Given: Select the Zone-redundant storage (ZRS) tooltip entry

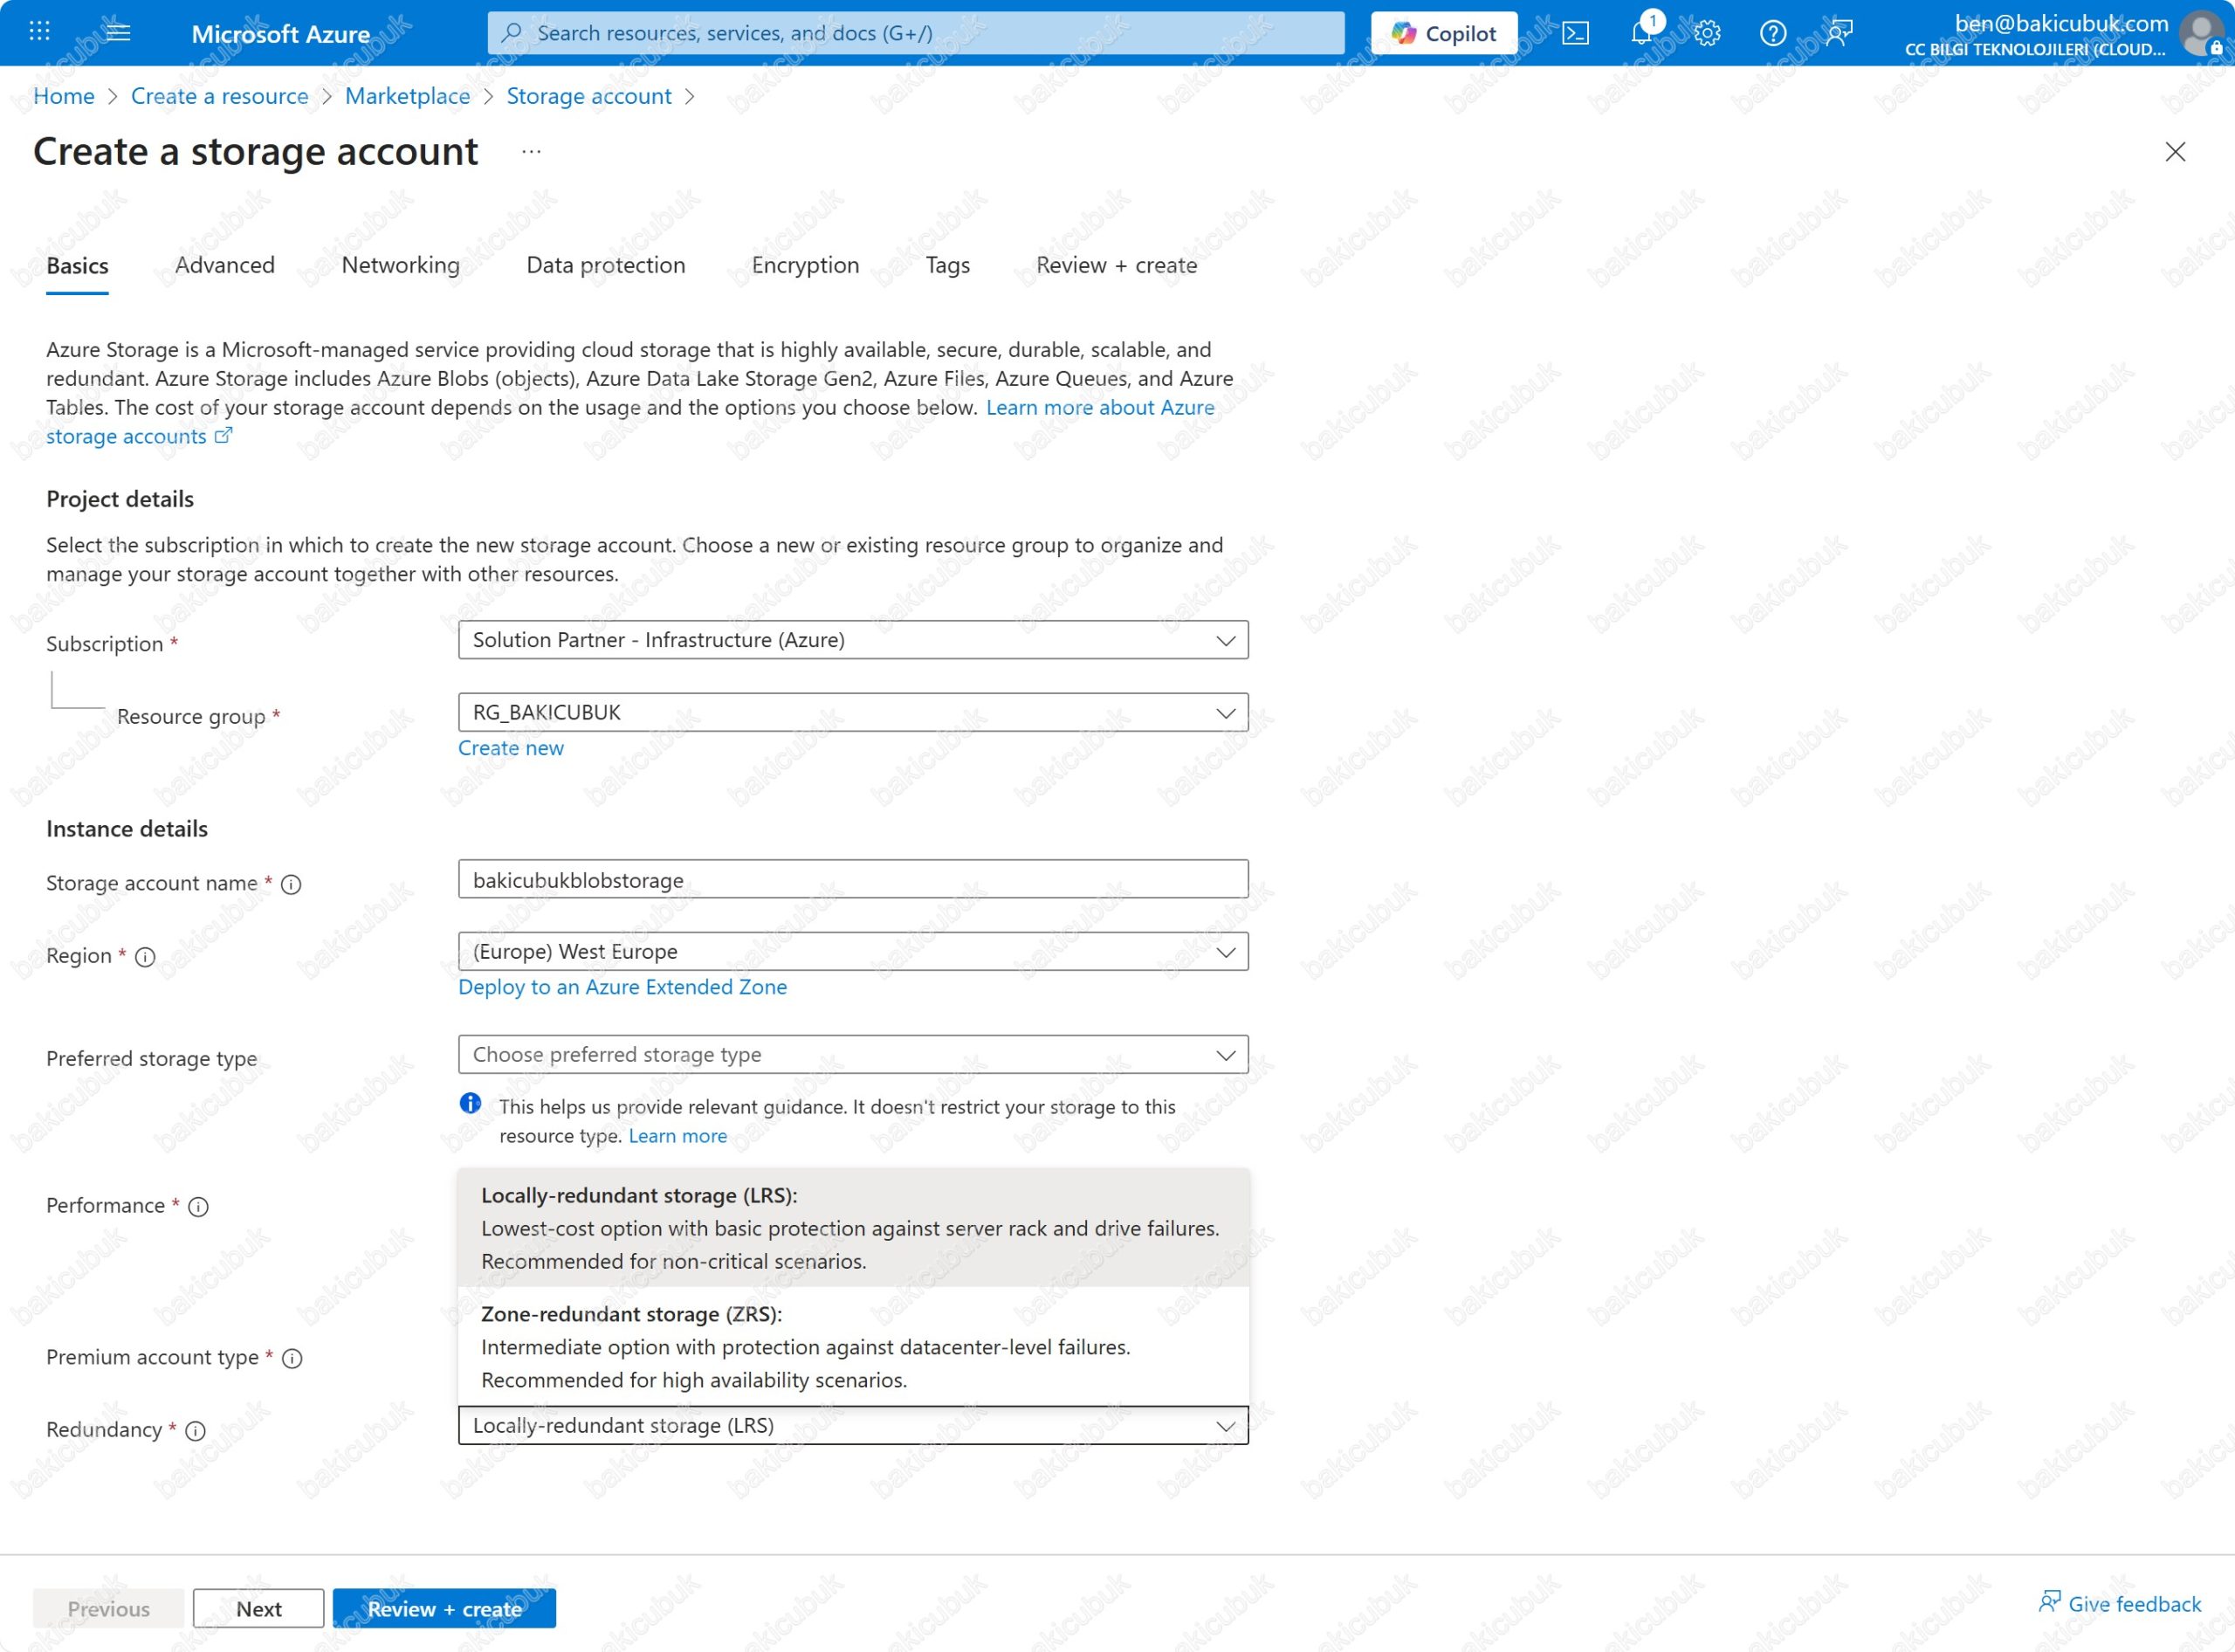Looking at the screenshot, I should coord(853,1346).
